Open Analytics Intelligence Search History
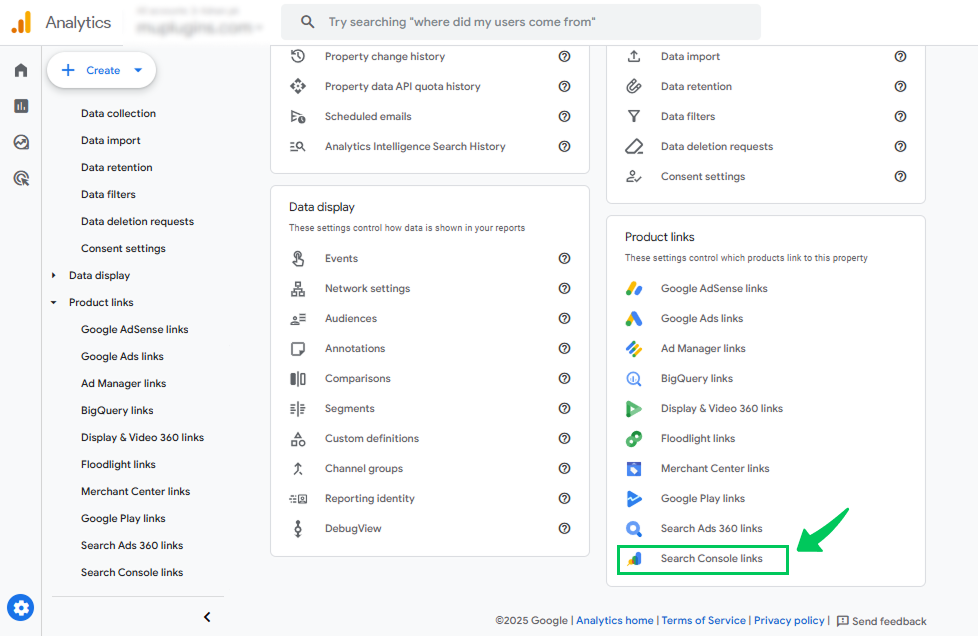Screen dimensions: 978x636 415,147
